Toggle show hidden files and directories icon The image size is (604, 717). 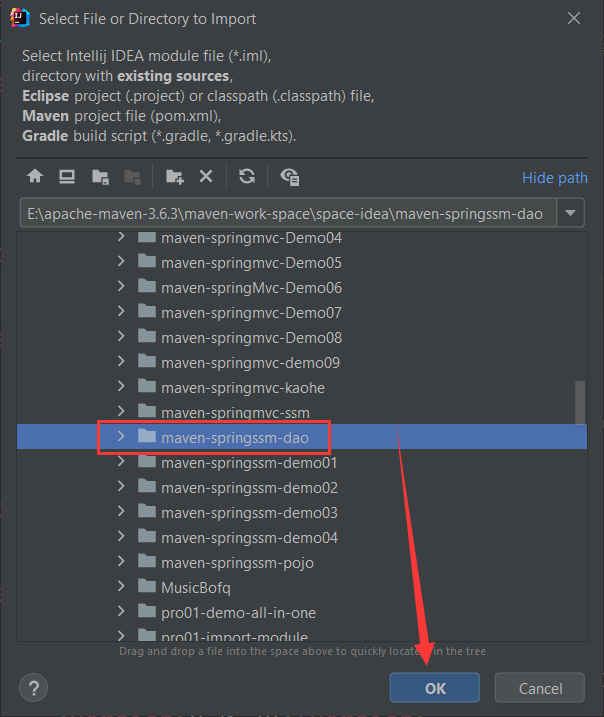pos(289,177)
